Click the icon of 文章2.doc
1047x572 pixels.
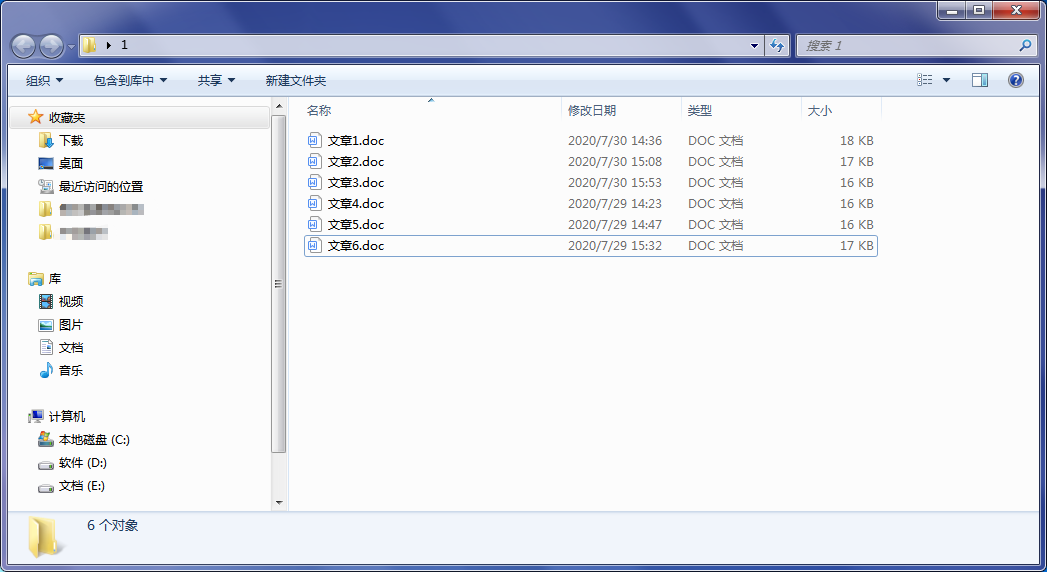pos(315,162)
